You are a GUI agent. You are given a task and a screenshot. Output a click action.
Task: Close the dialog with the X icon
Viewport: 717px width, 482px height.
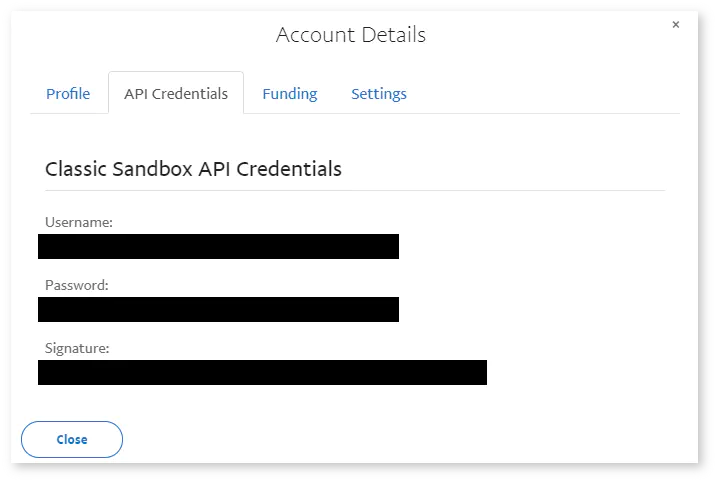coord(676,25)
